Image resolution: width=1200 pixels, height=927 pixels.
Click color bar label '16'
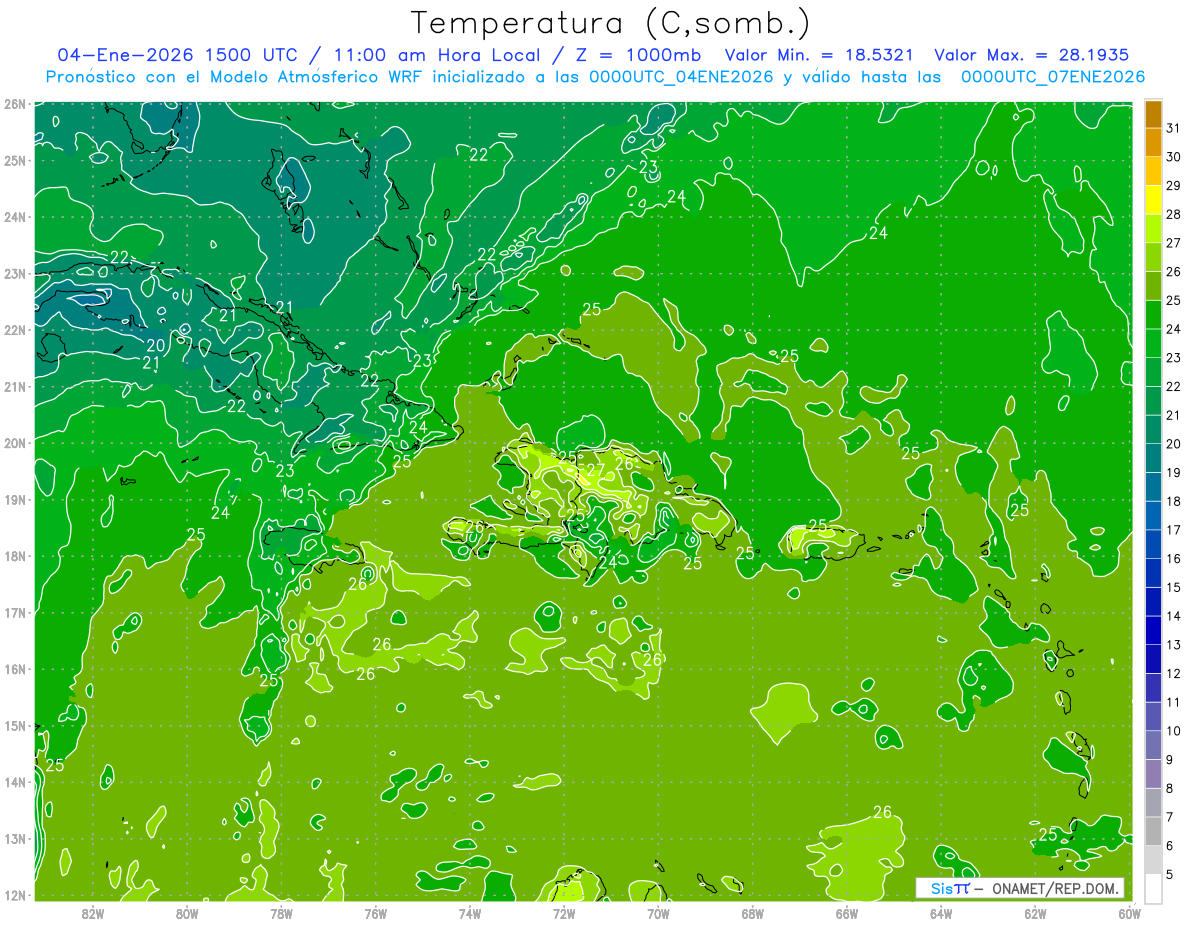pos(1173,558)
